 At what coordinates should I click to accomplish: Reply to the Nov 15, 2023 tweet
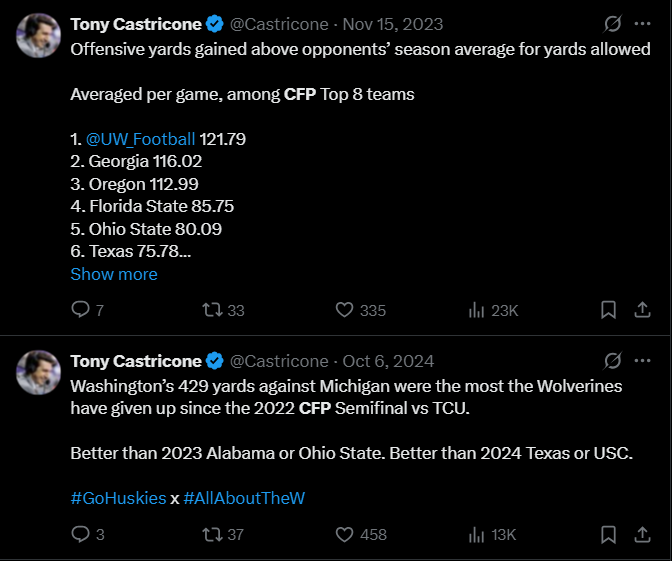[x=81, y=310]
